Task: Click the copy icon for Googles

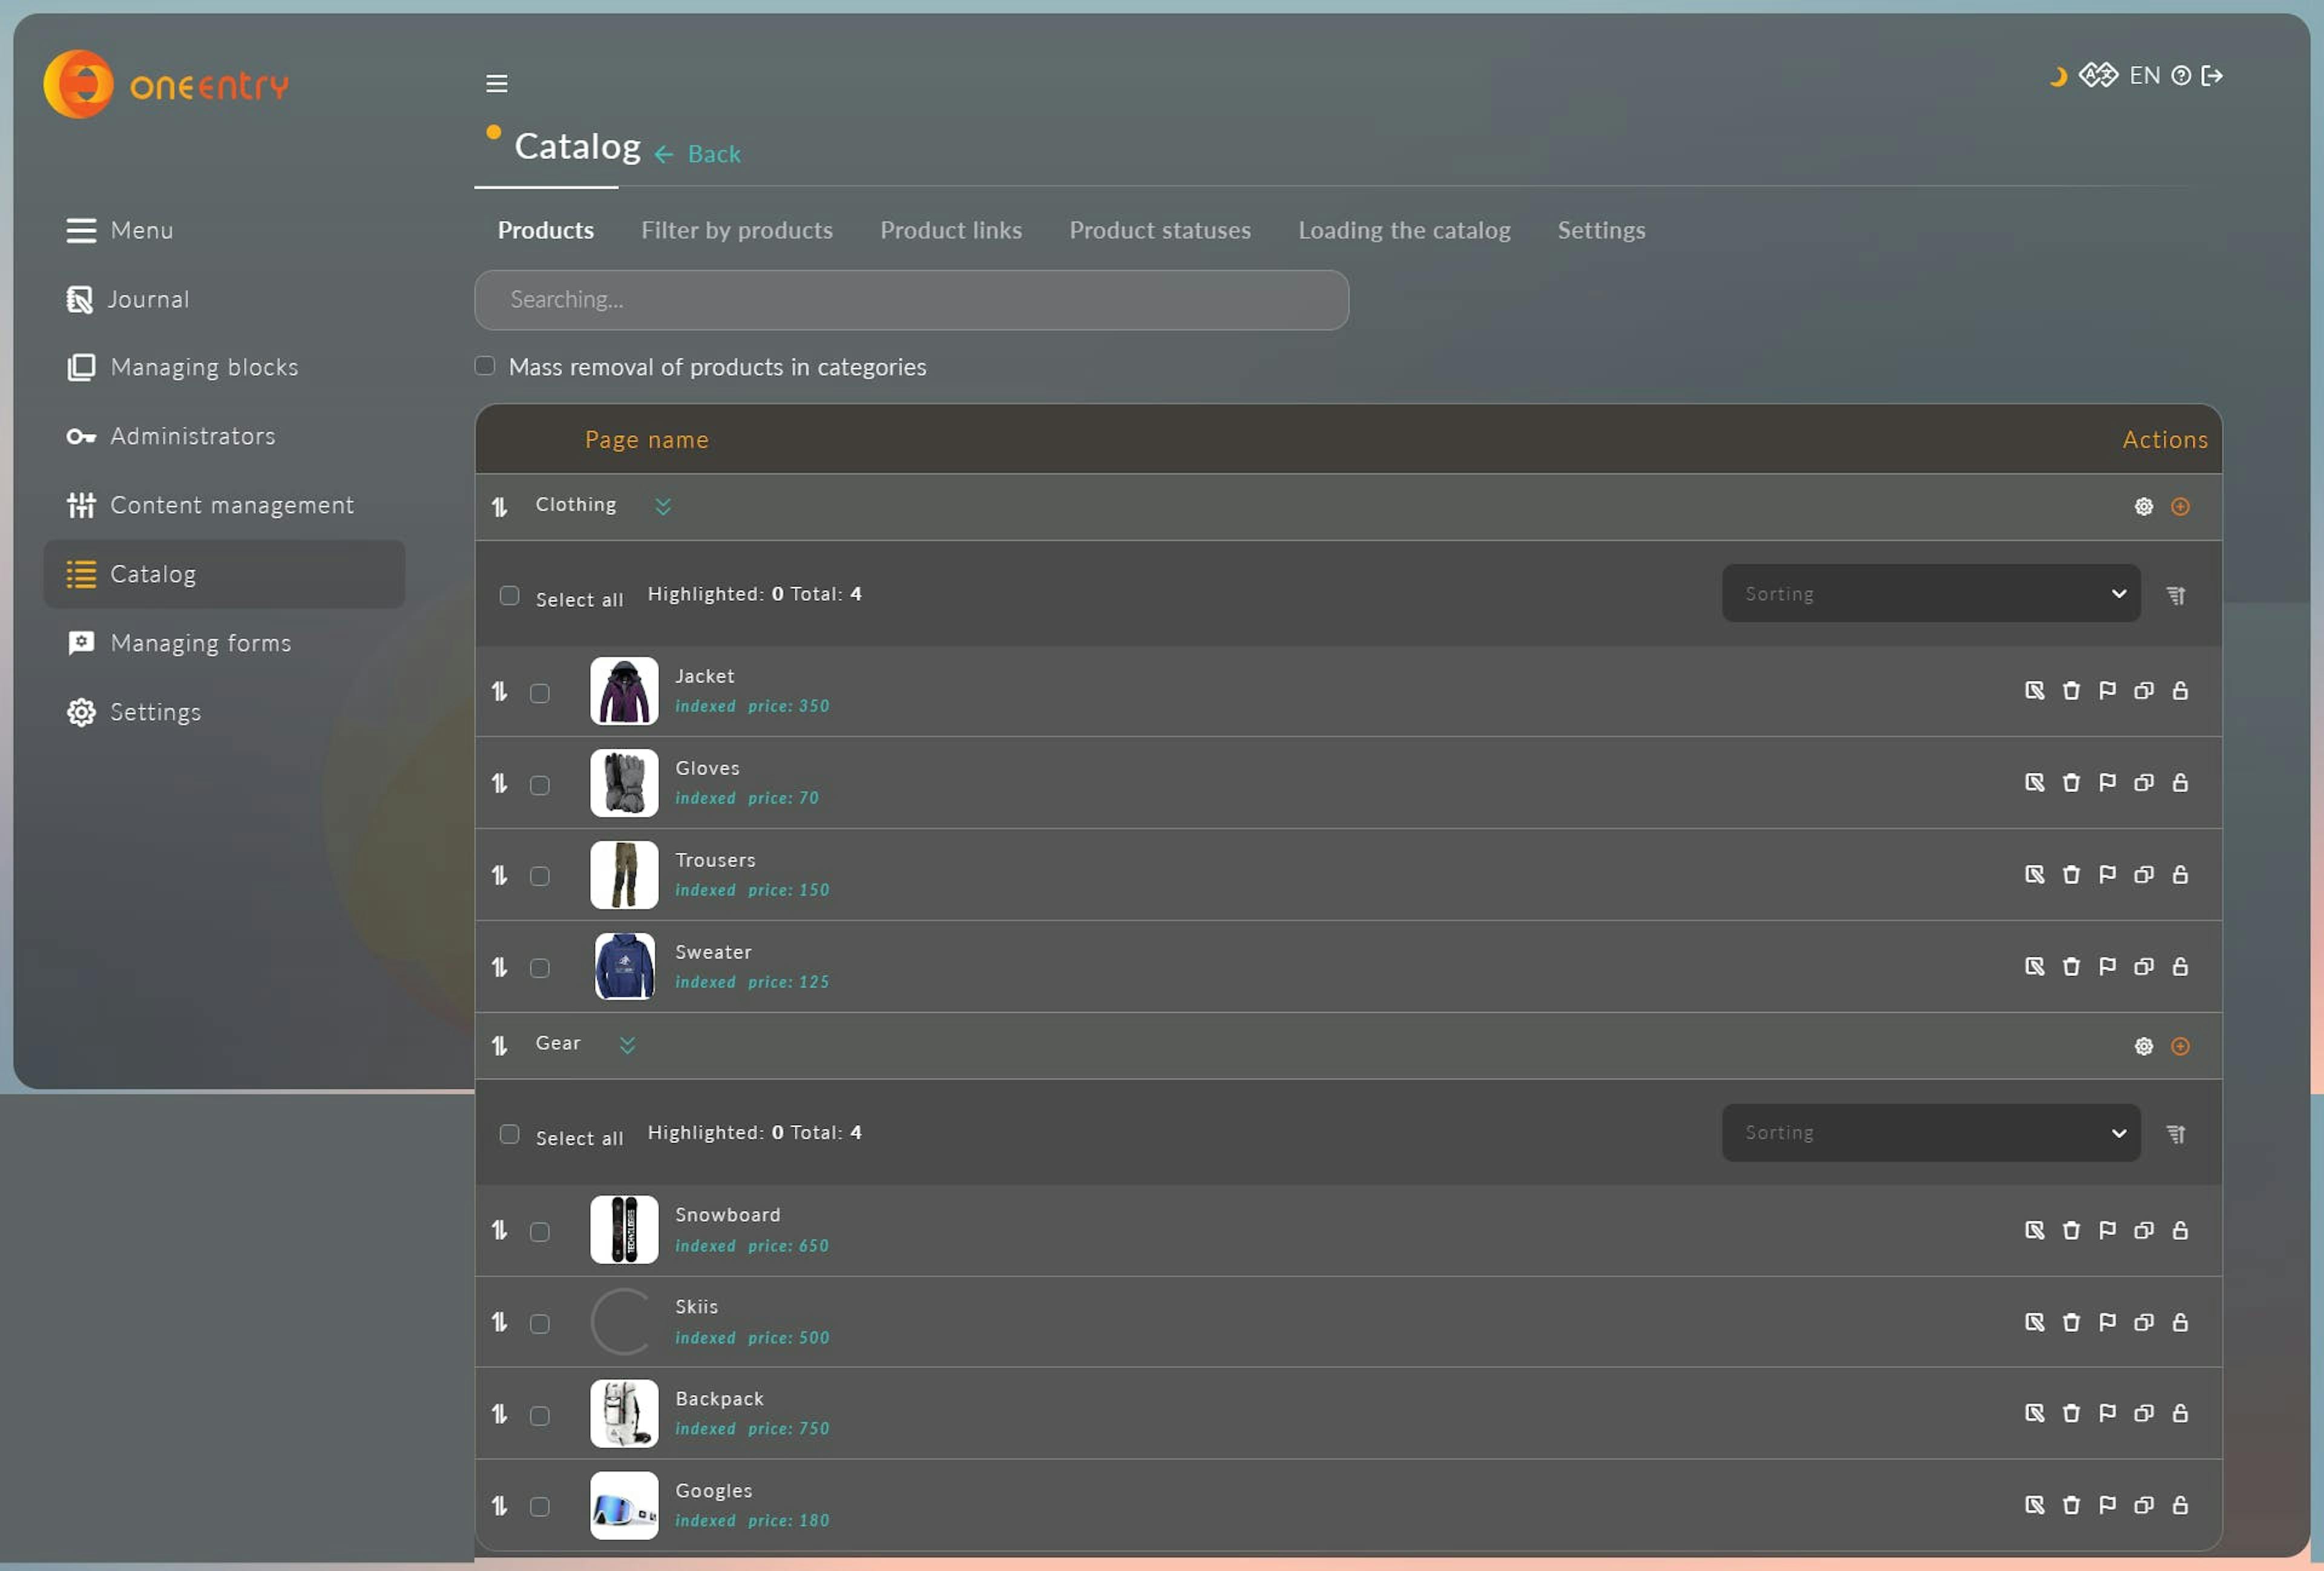Action: pyautogui.click(x=2142, y=1504)
